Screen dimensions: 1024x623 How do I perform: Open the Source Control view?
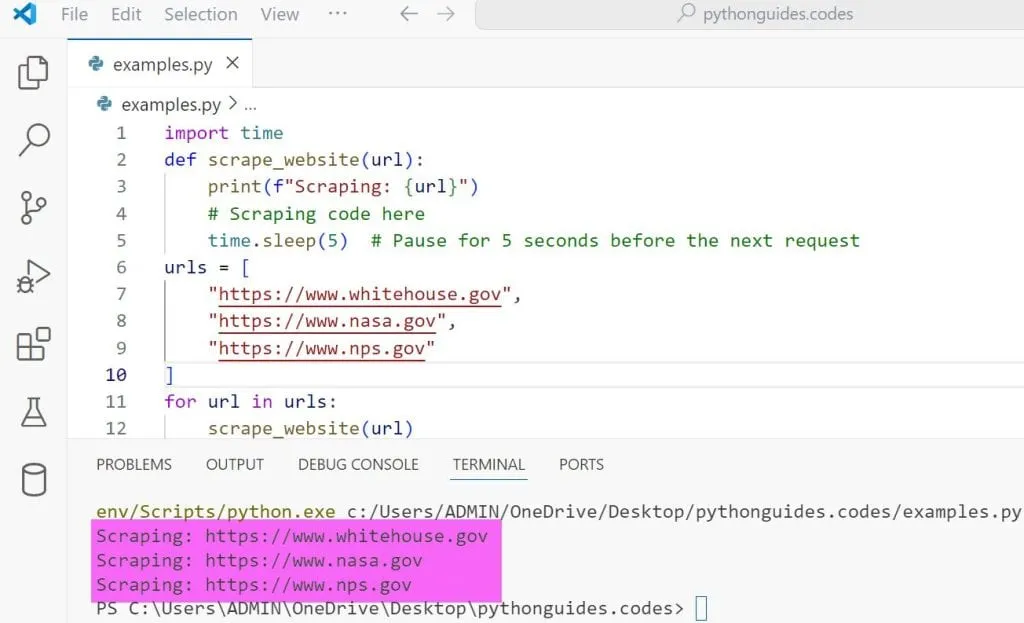tap(33, 209)
